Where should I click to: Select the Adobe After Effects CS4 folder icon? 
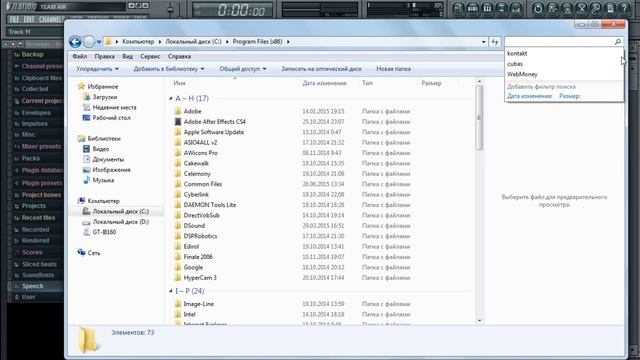[178, 122]
